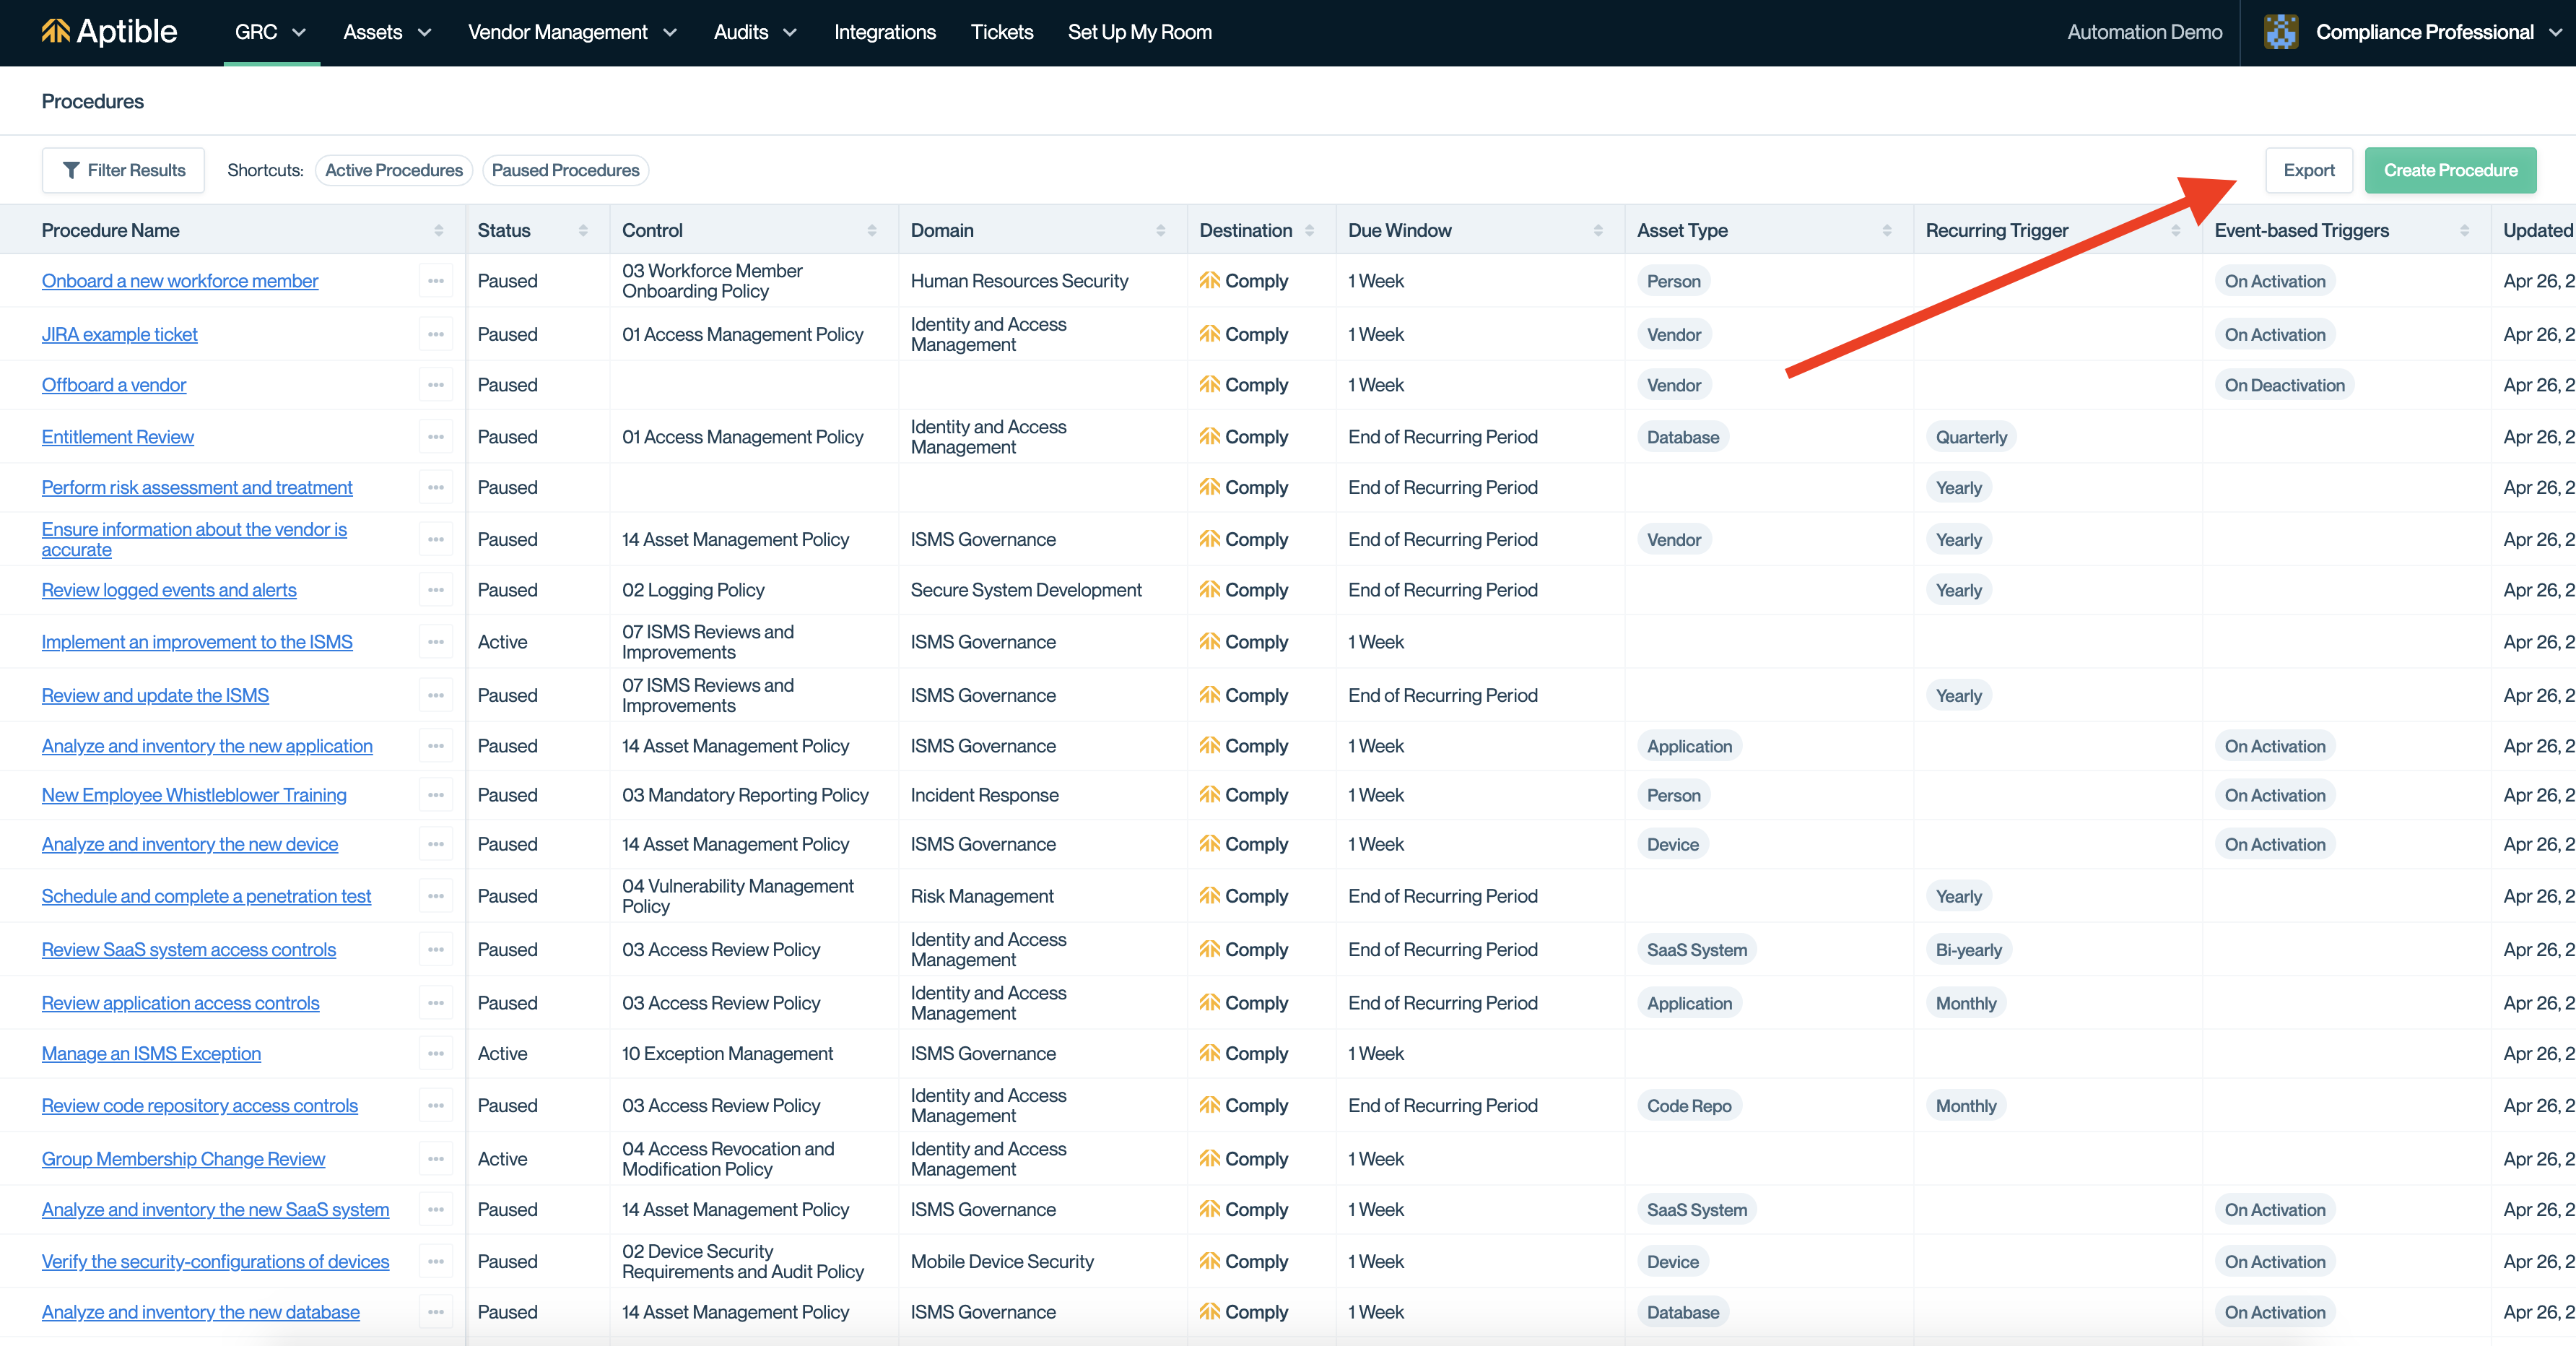The width and height of the screenshot is (2576, 1346).
Task: Expand the Vendor Management dropdown
Action: 573,32
